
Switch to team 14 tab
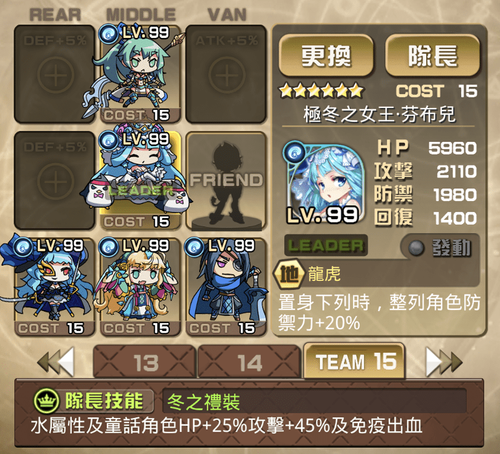(250, 362)
